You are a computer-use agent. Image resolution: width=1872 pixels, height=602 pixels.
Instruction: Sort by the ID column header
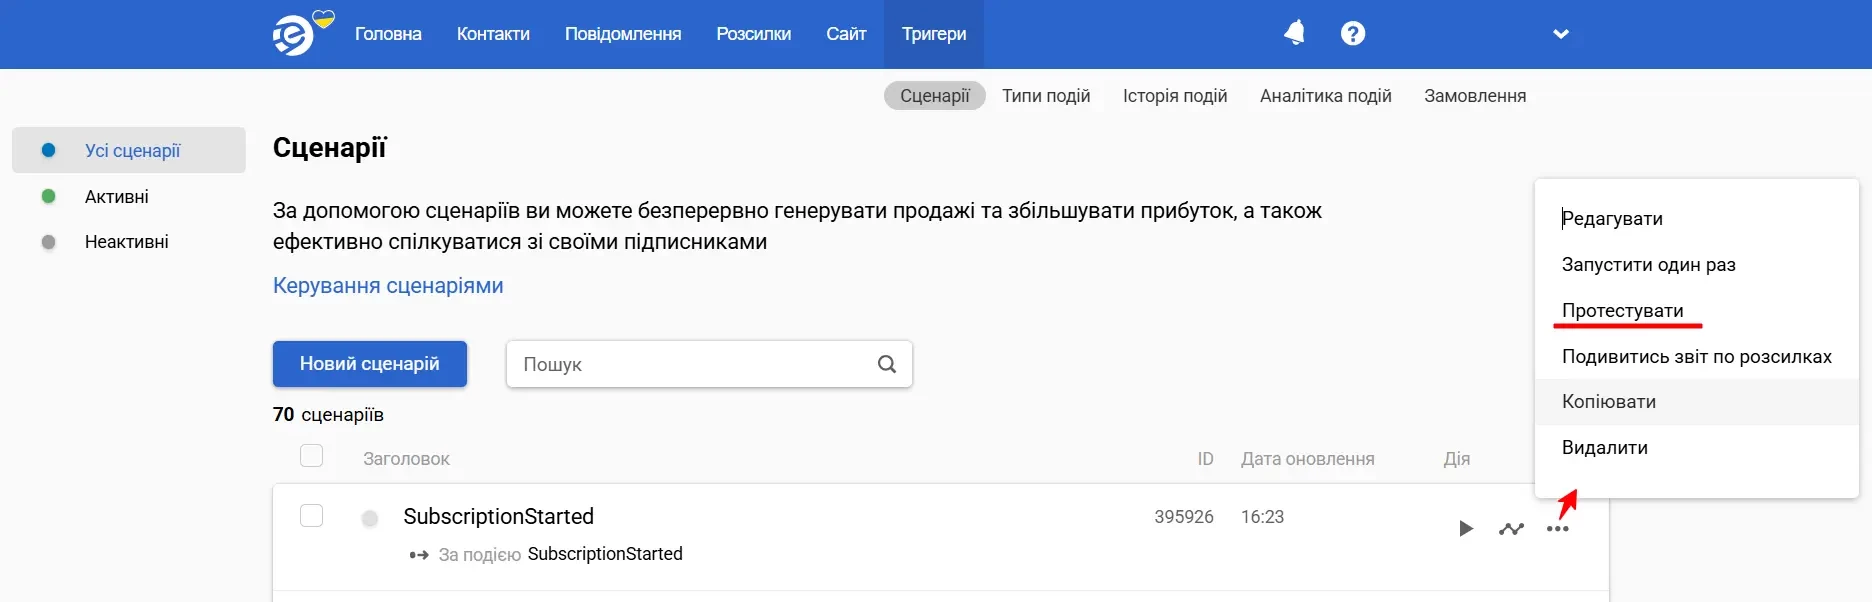coord(1205,459)
